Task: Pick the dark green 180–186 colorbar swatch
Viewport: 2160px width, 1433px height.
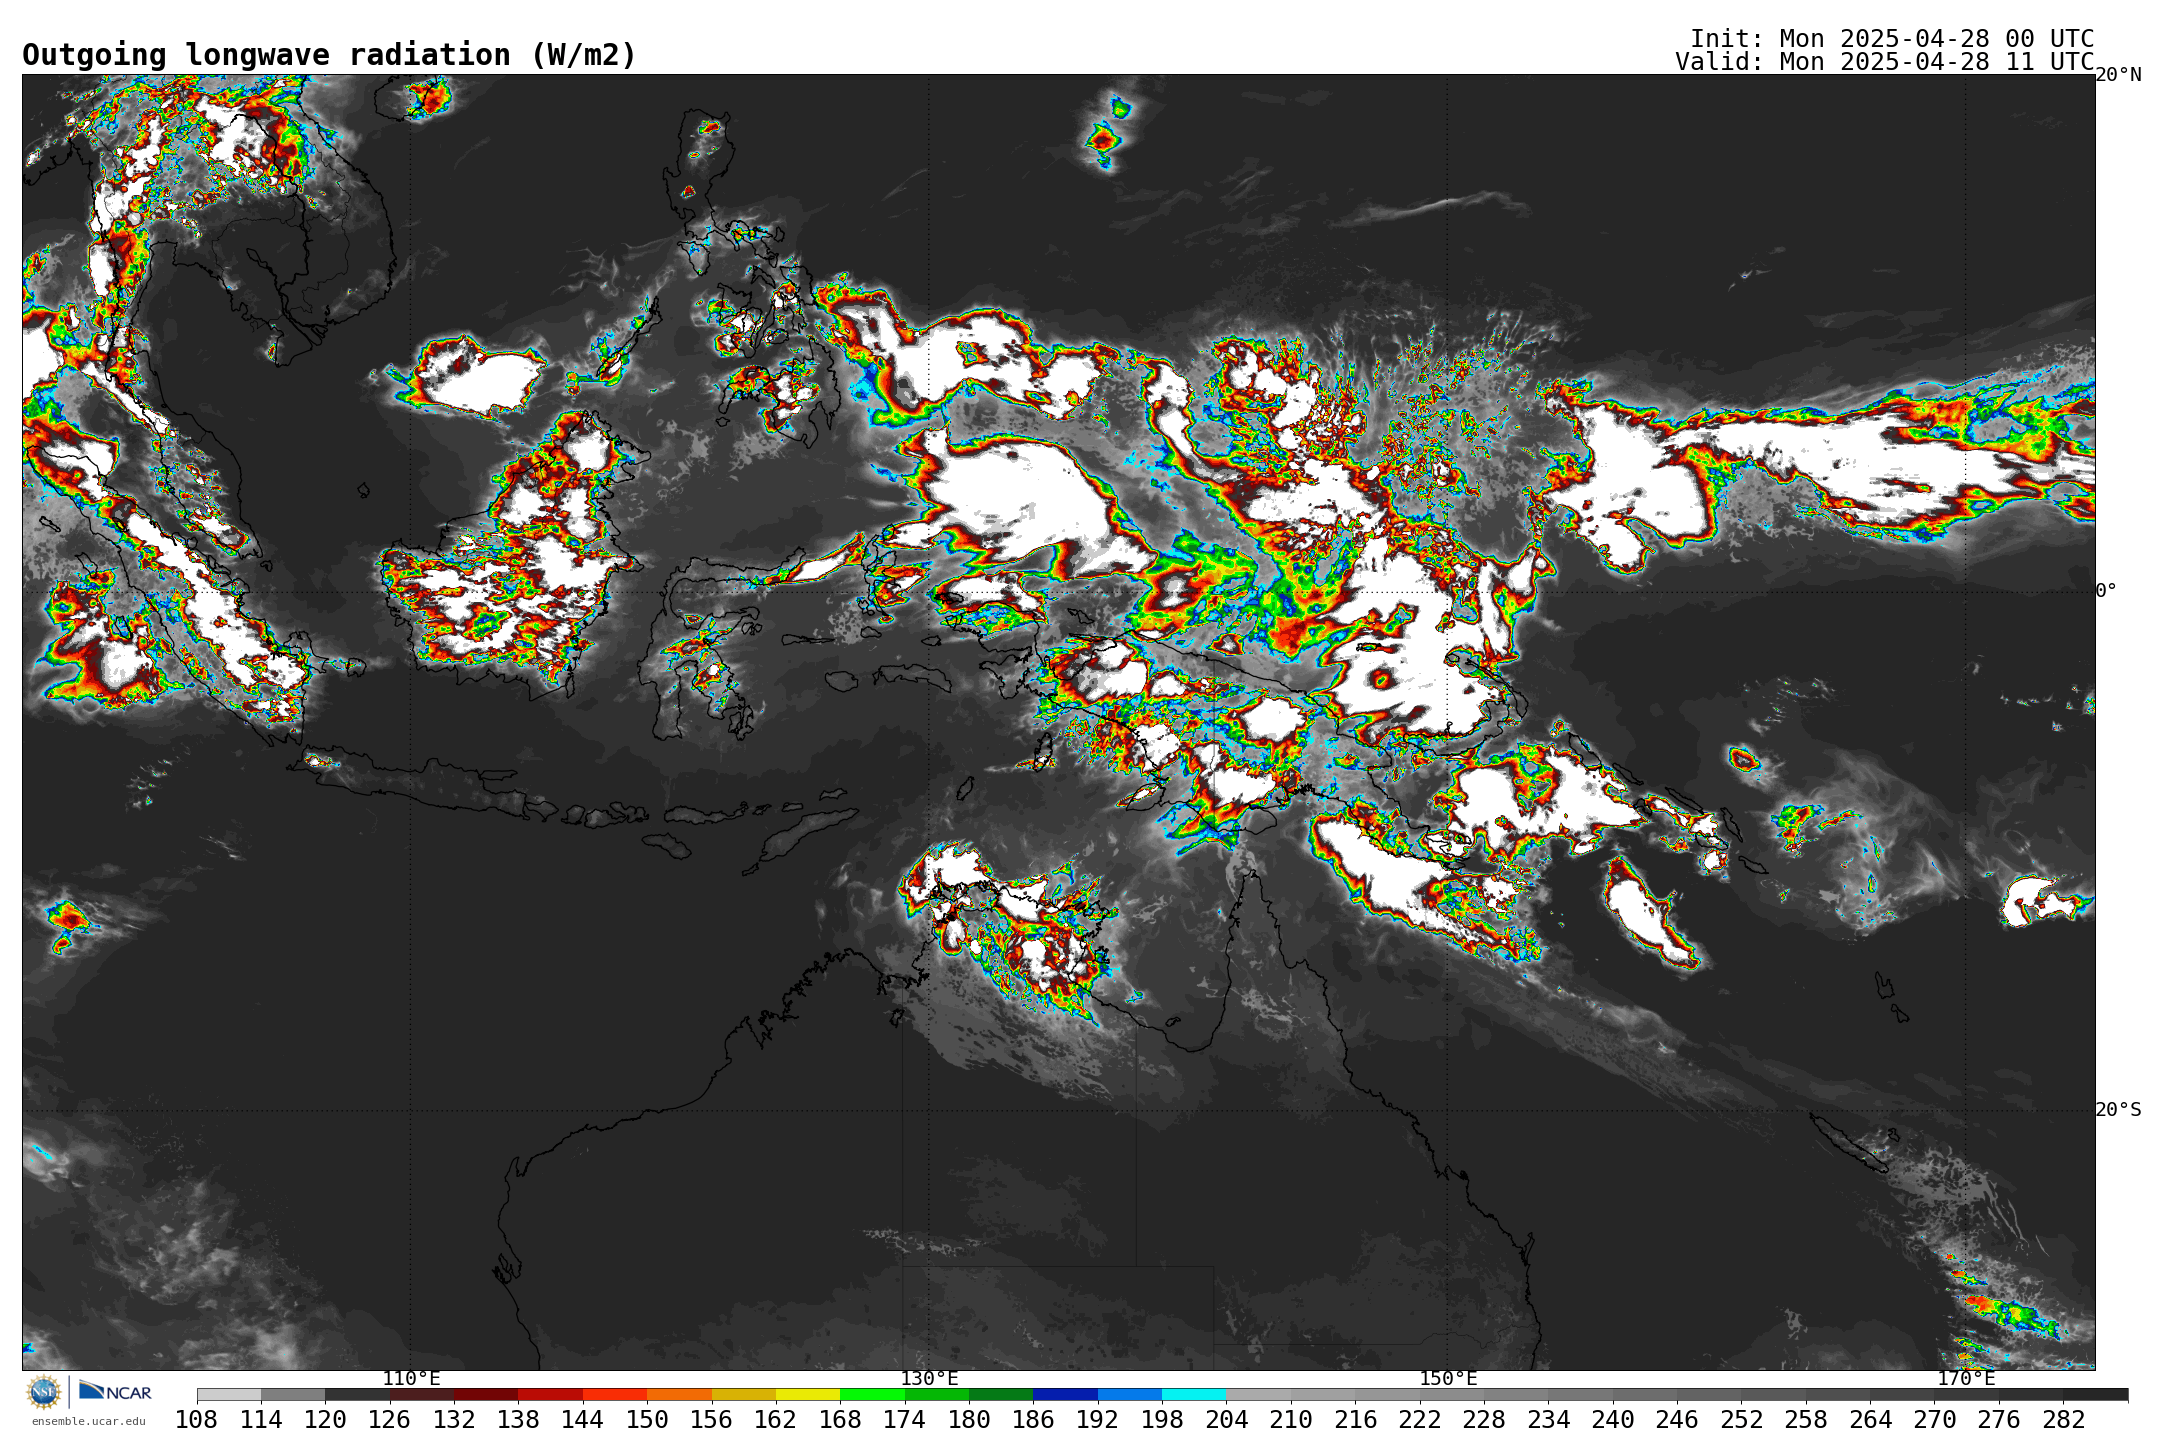Action: (1001, 1394)
